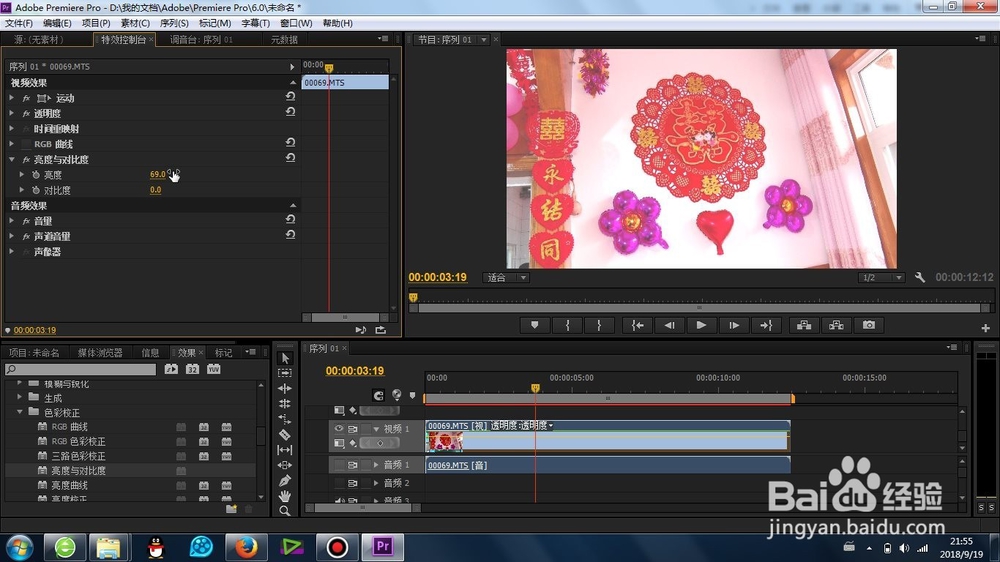Expand the 音量 audio effect

[11, 221]
